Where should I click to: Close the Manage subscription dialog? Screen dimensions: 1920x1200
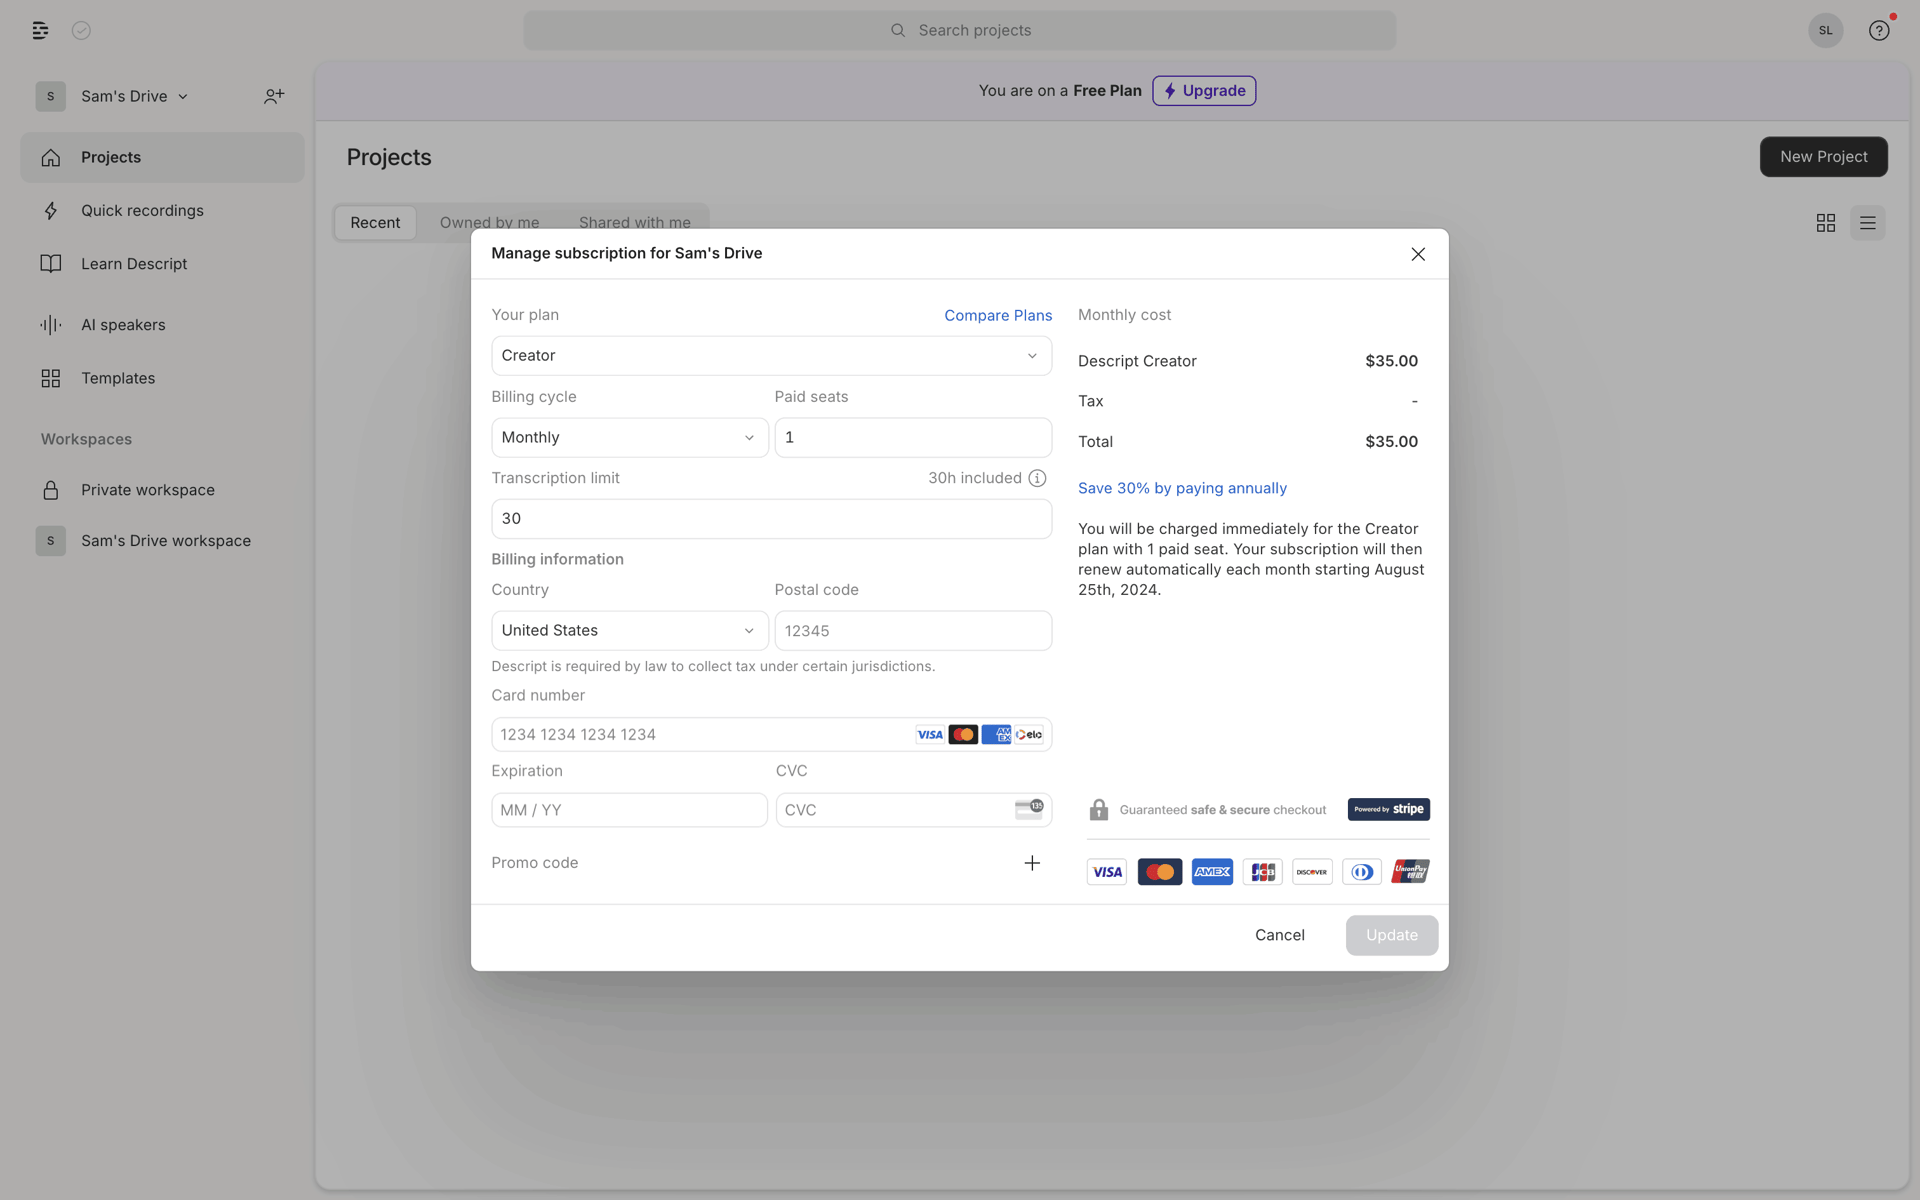pyautogui.click(x=1417, y=254)
